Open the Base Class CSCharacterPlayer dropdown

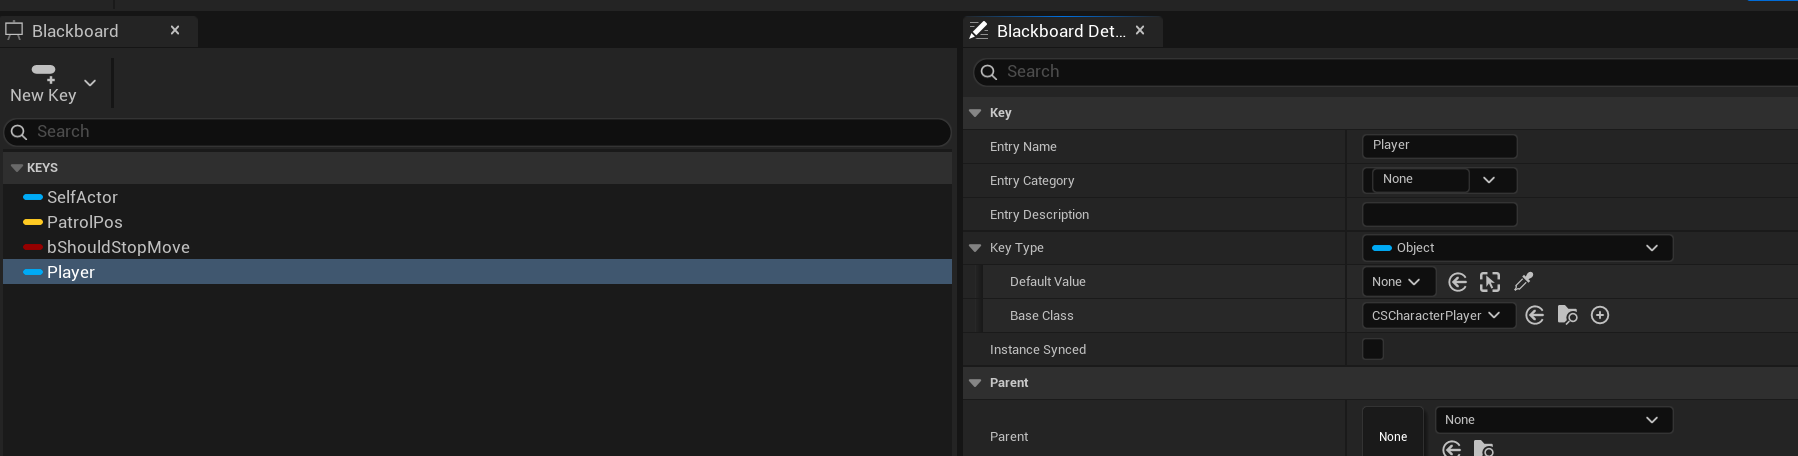[1438, 316]
